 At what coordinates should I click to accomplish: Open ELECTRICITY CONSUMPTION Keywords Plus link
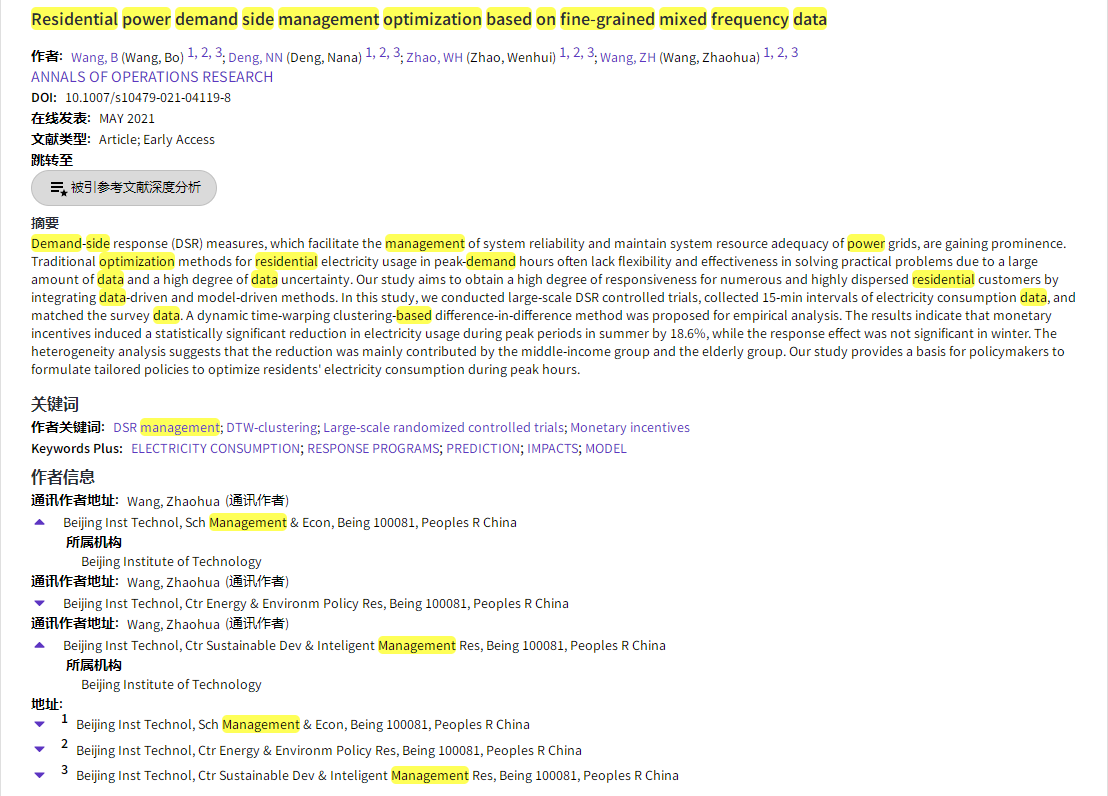(215, 449)
